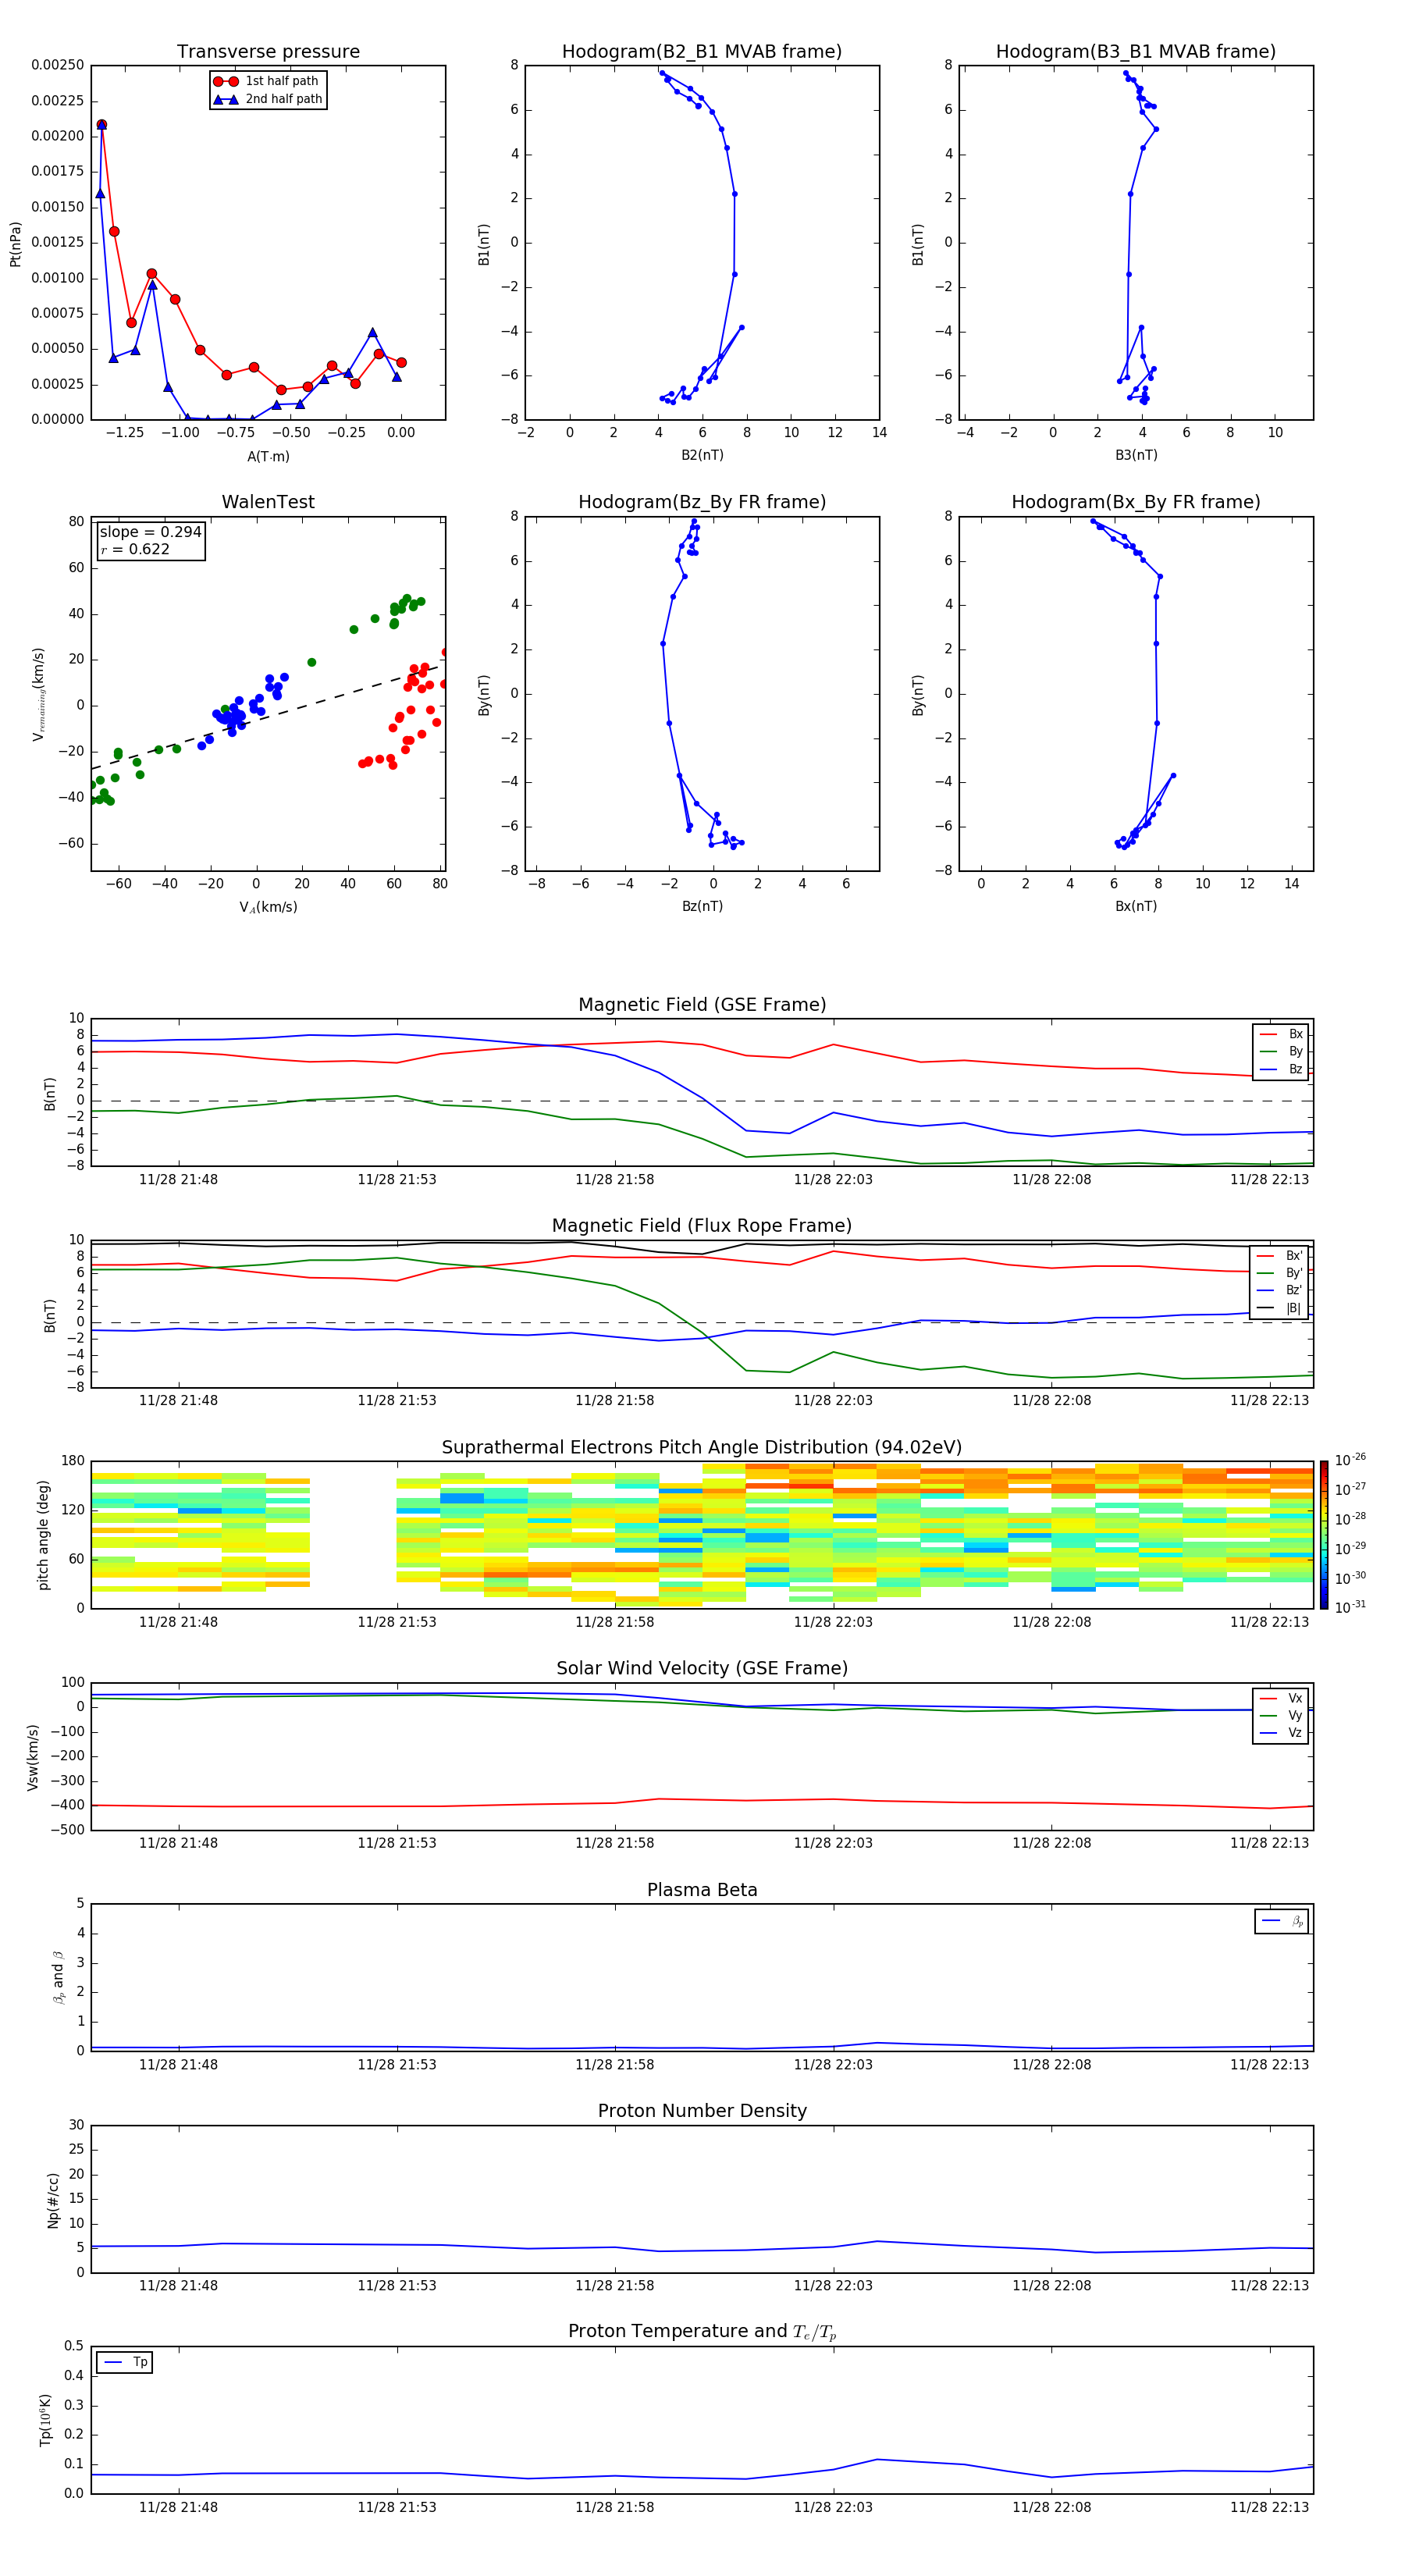Click '11/28 22:13' tick under Solar Wind Velocity

(1269, 1843)
